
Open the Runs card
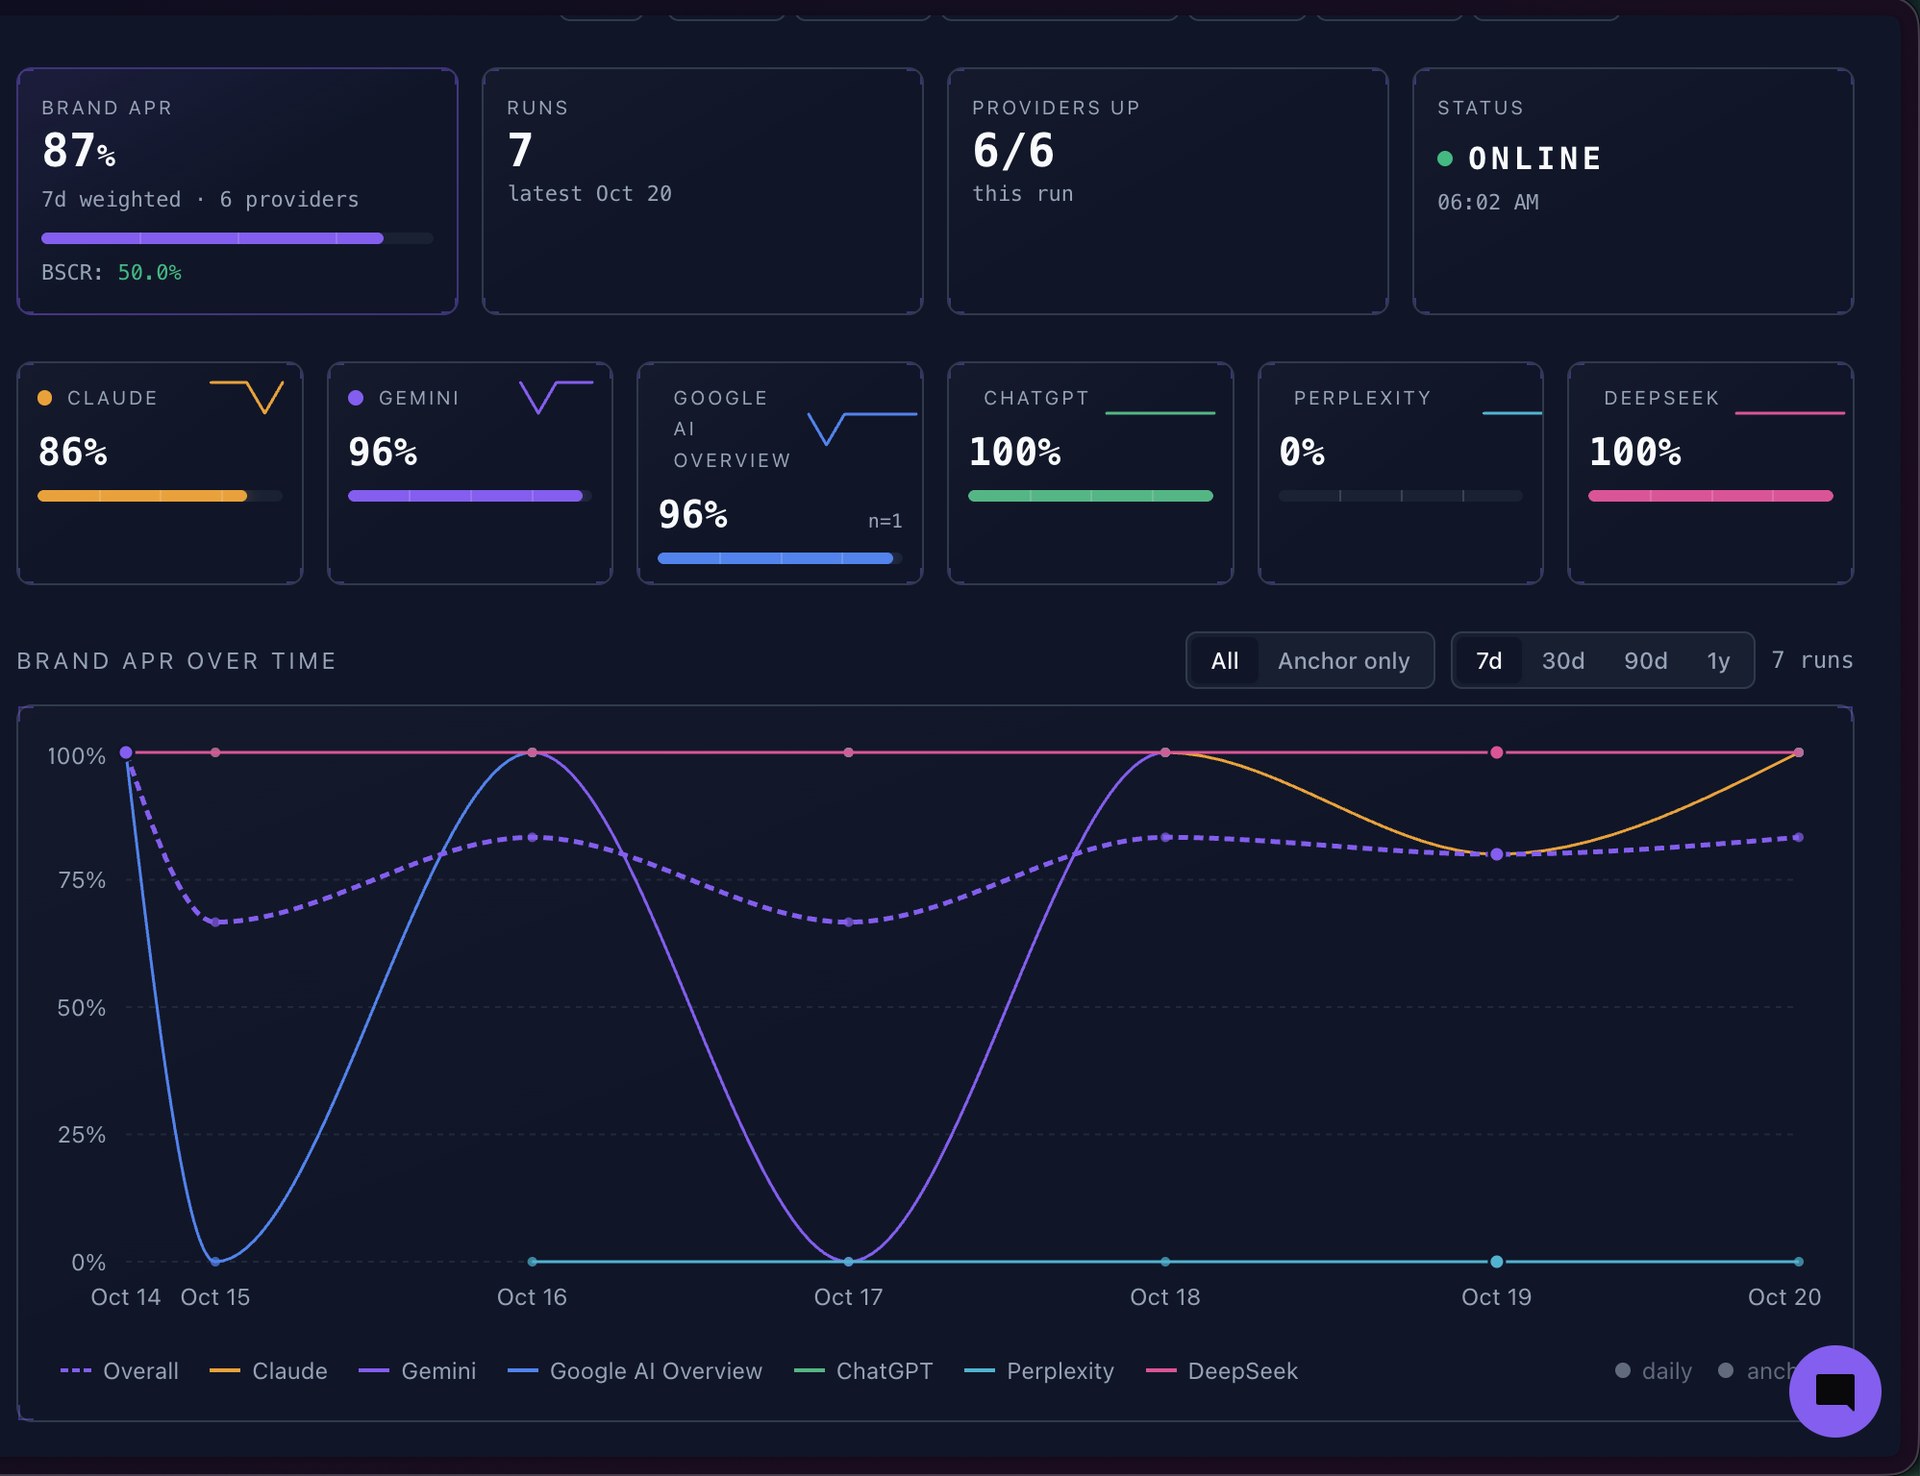click(702, 191)
